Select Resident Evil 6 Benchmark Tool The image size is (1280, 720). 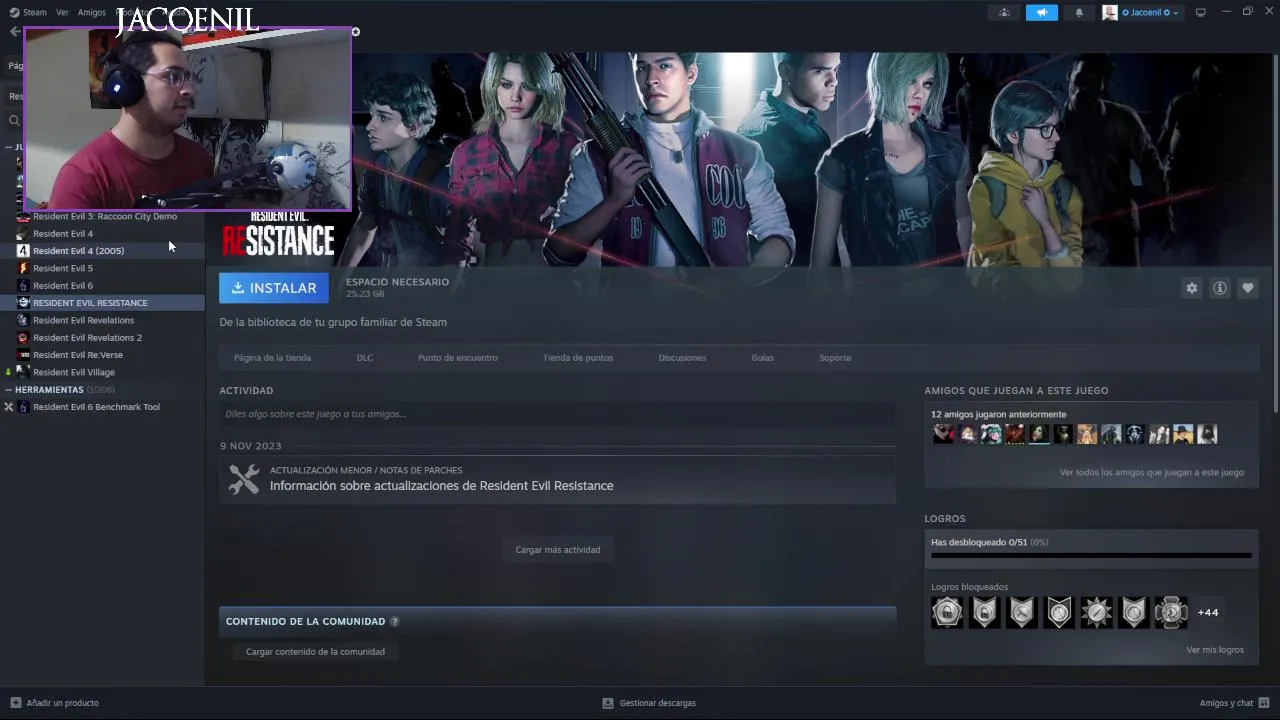tap(96, 407)
